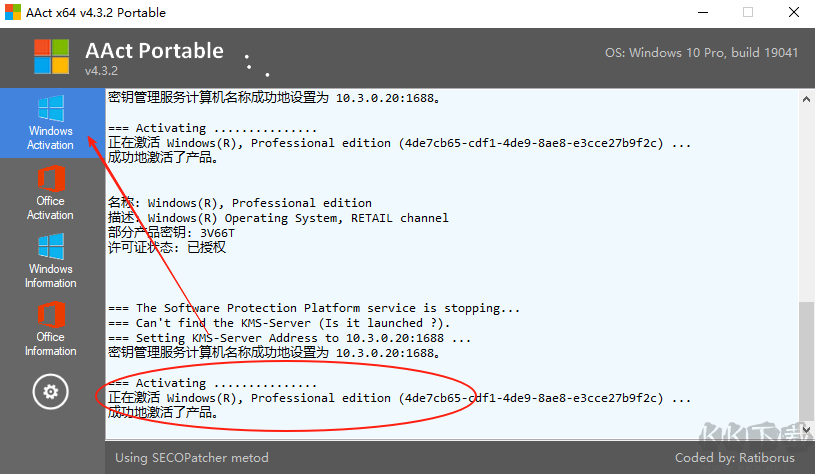This screenshot has height=474, width=815.
Task: Click "Coded by: Ratiborus" status text
Action: 734,458
